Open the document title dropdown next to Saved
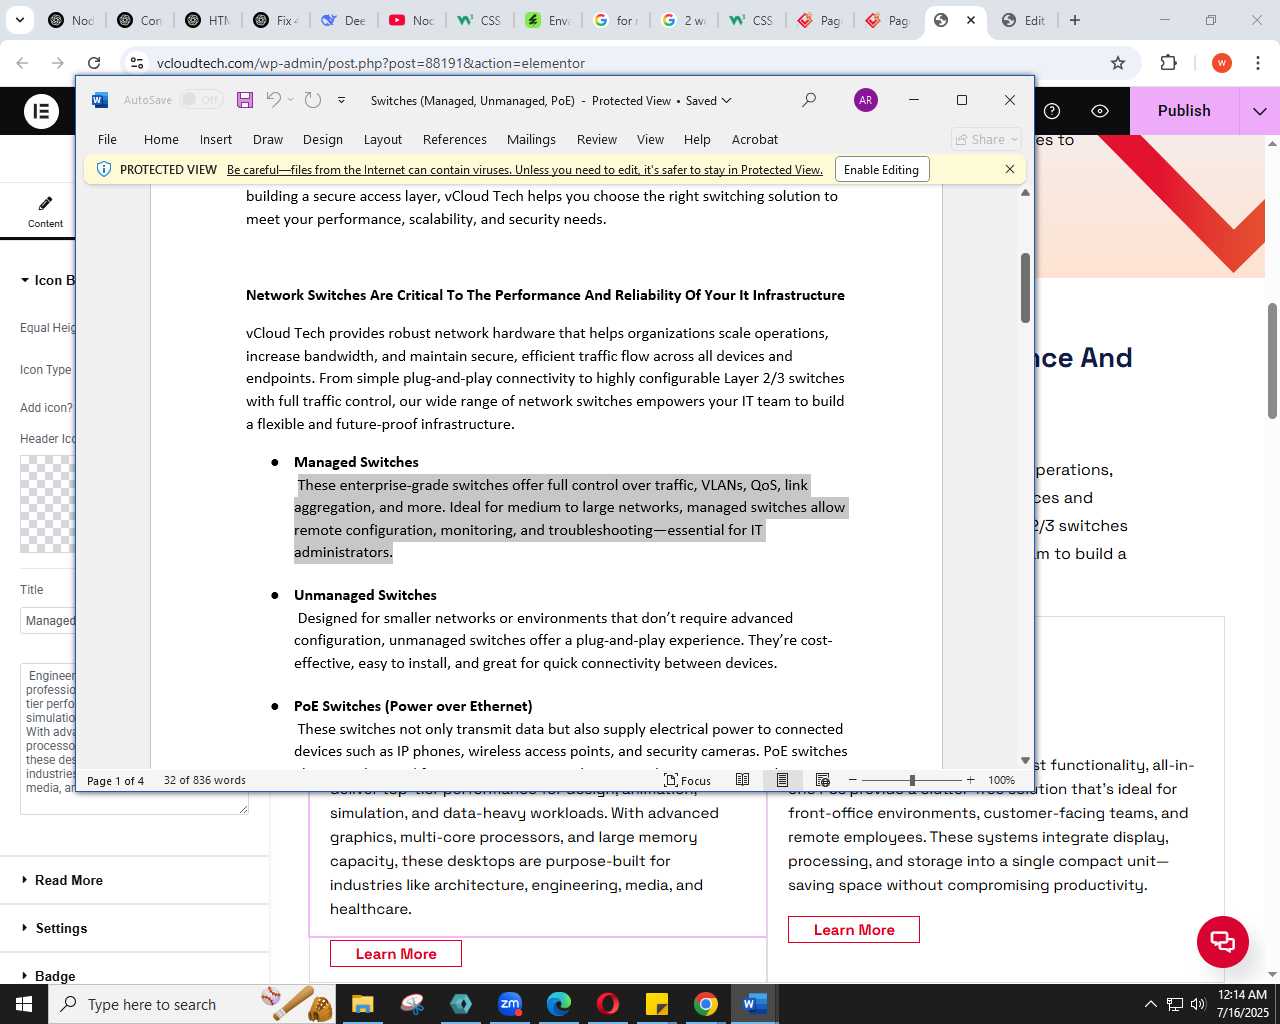The image size is (1280, 1024). point(726,100)
